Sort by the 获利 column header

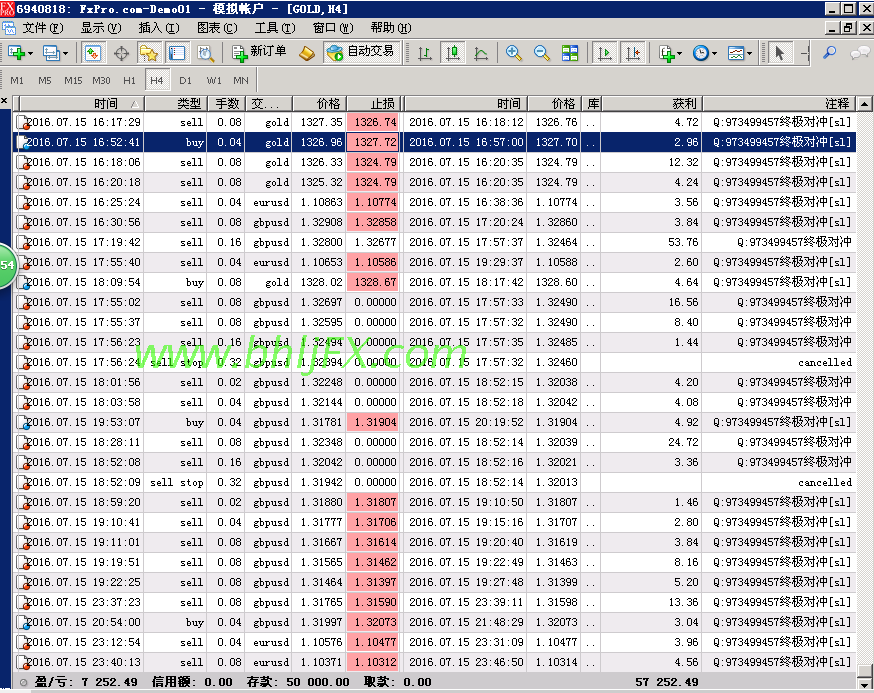652,104
